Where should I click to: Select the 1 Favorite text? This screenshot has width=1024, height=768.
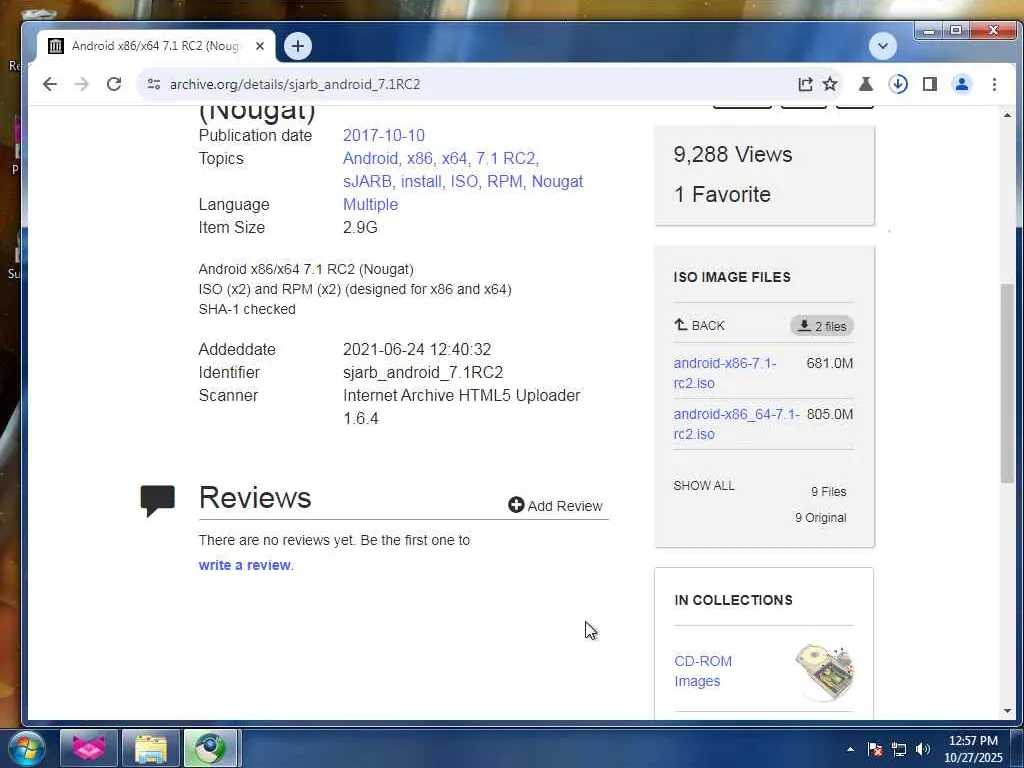point(722,194)
